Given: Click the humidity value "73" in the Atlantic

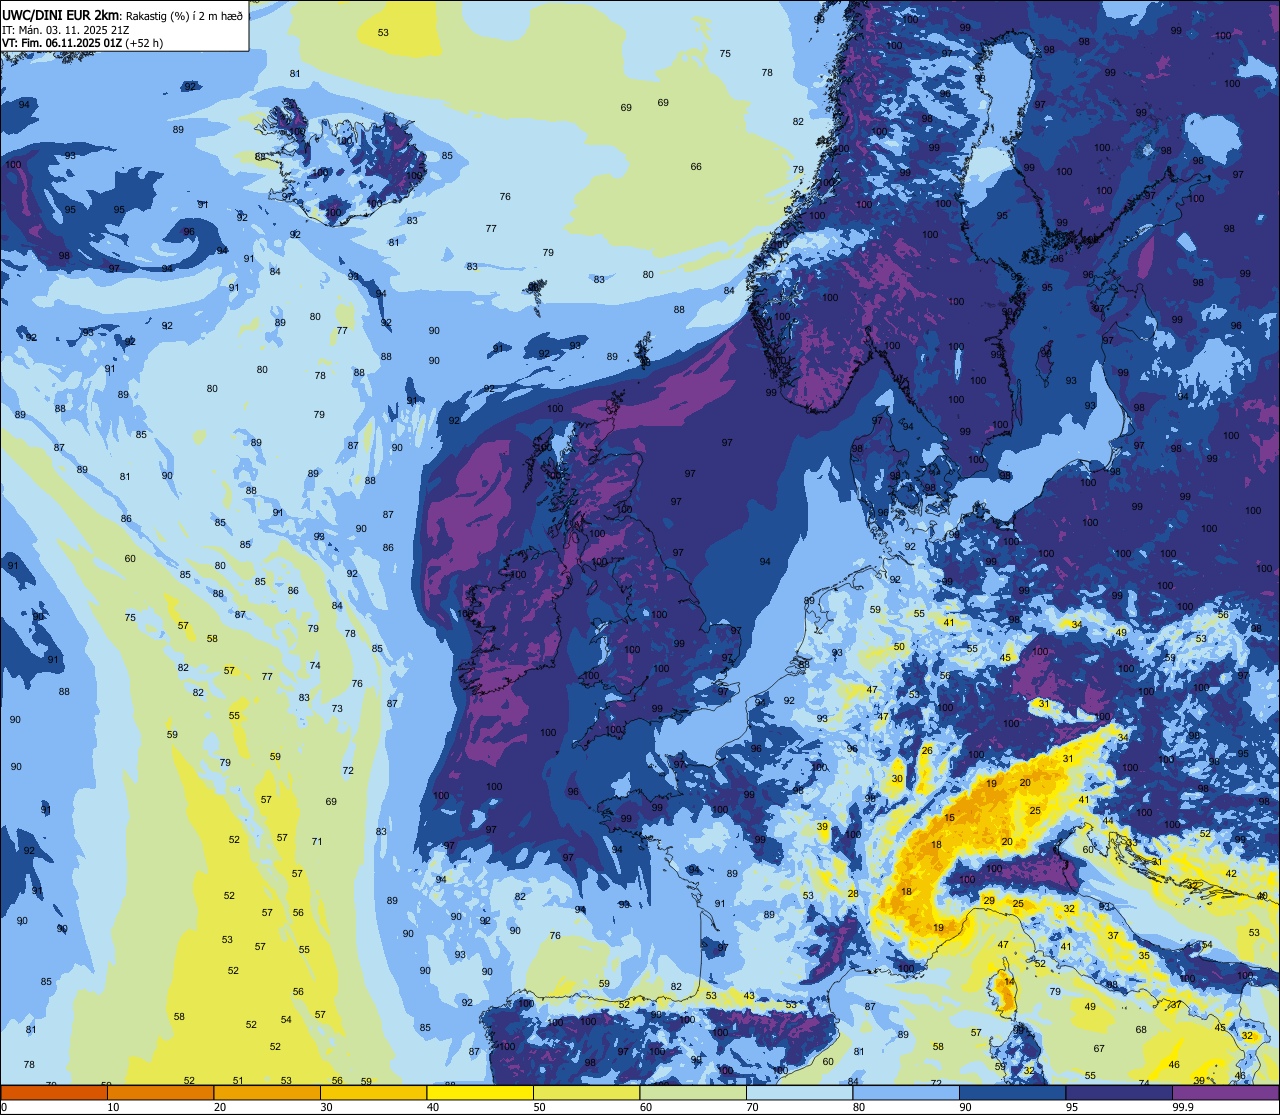Looking at the screenshot, I should click(x=337, y=709).
